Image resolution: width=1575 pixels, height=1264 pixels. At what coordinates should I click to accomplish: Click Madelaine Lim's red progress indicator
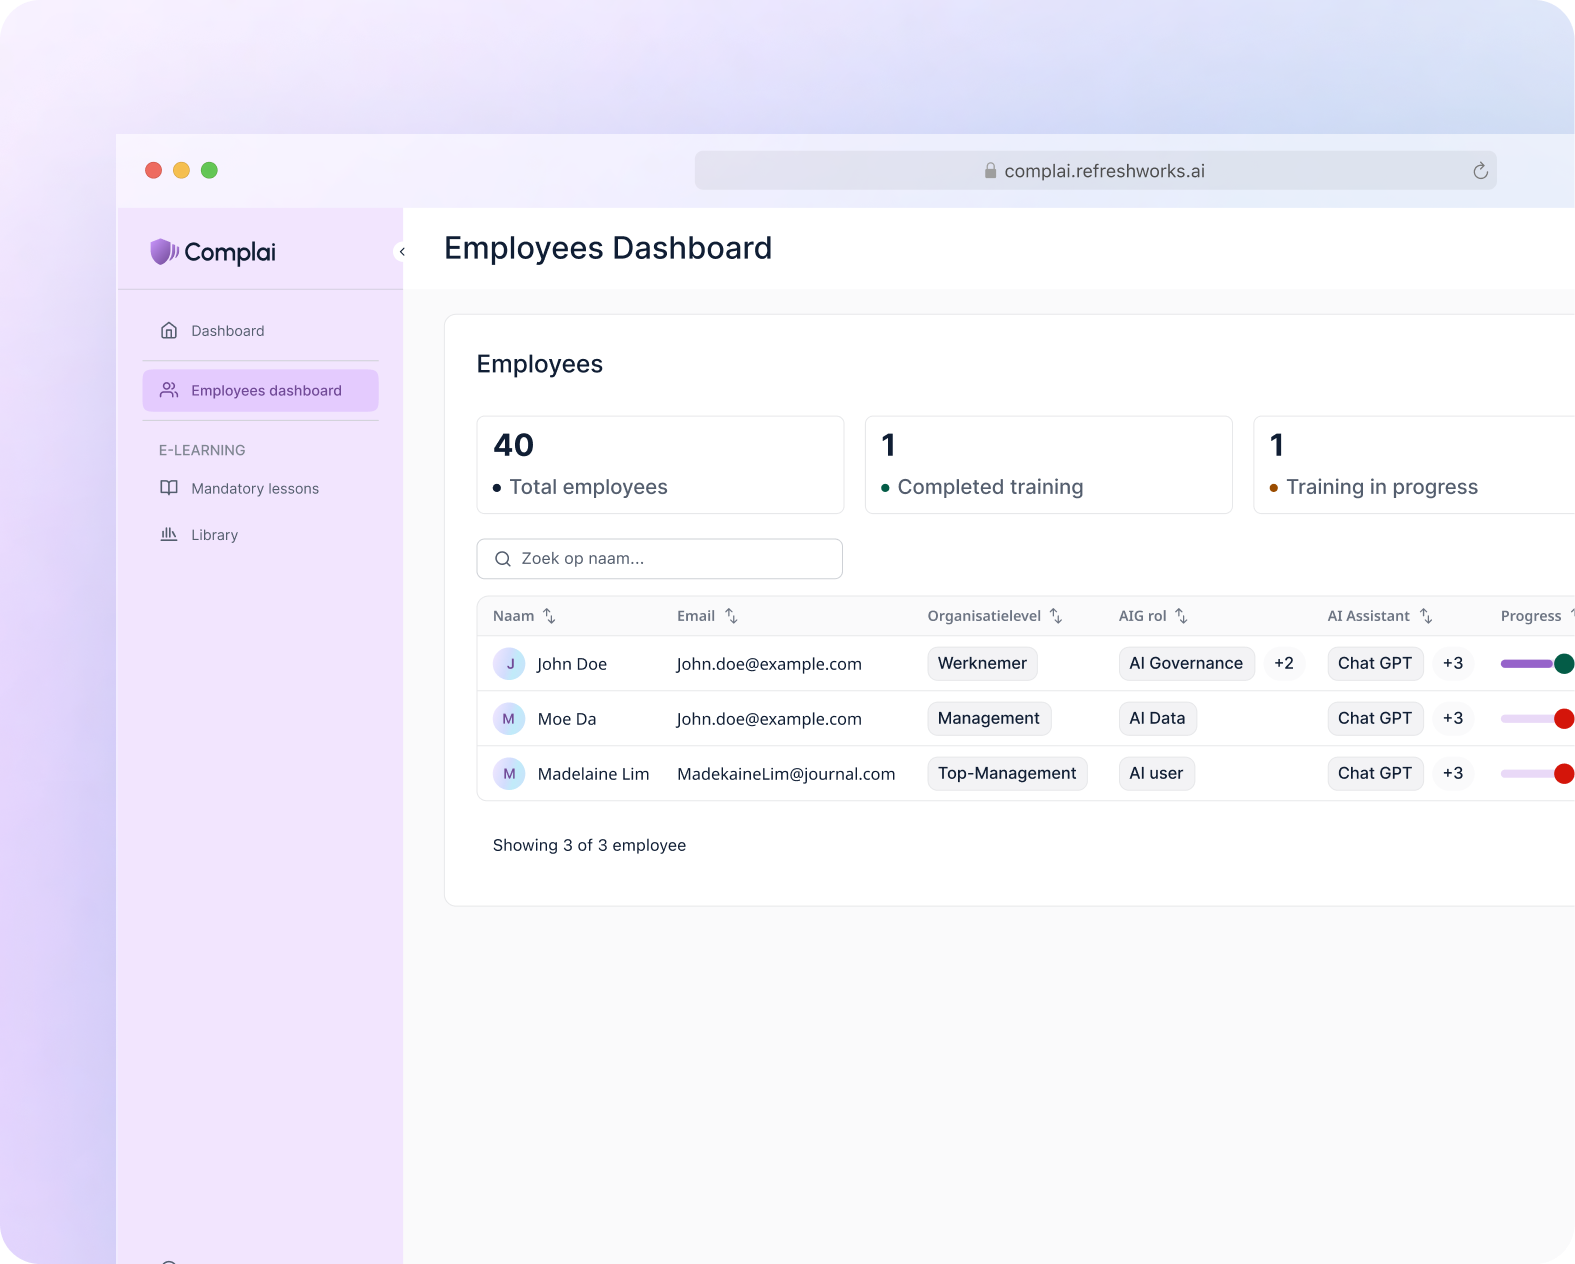point(1564,774)
